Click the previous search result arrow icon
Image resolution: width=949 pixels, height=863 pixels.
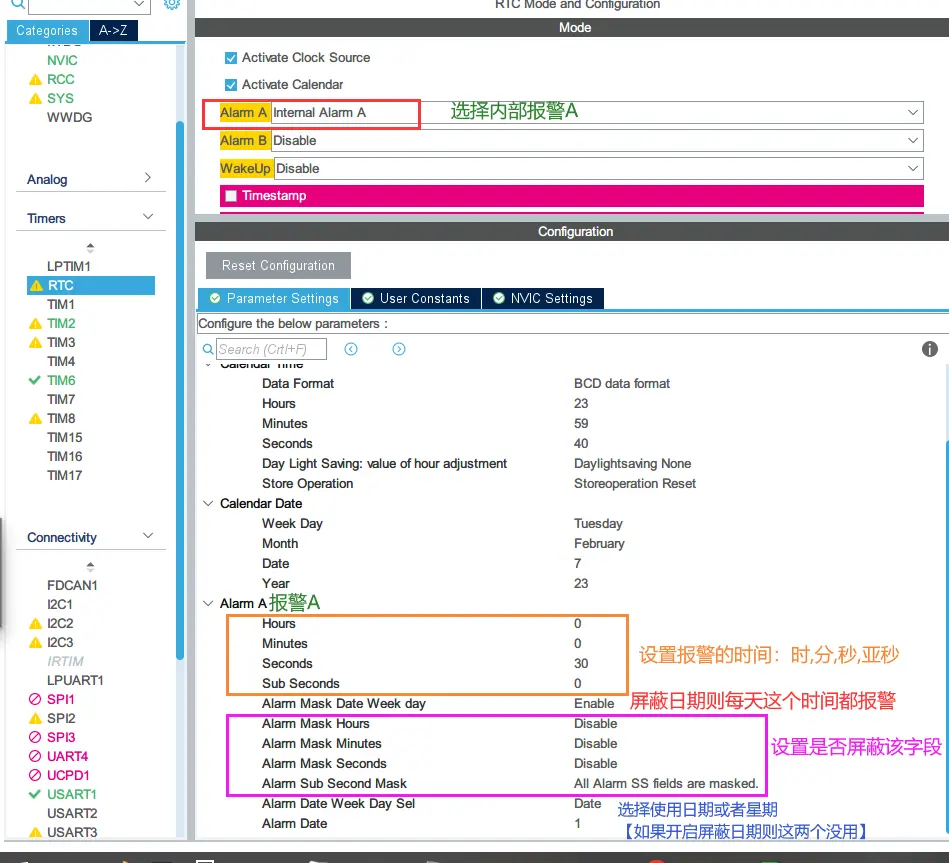click(x=351, y=349)
